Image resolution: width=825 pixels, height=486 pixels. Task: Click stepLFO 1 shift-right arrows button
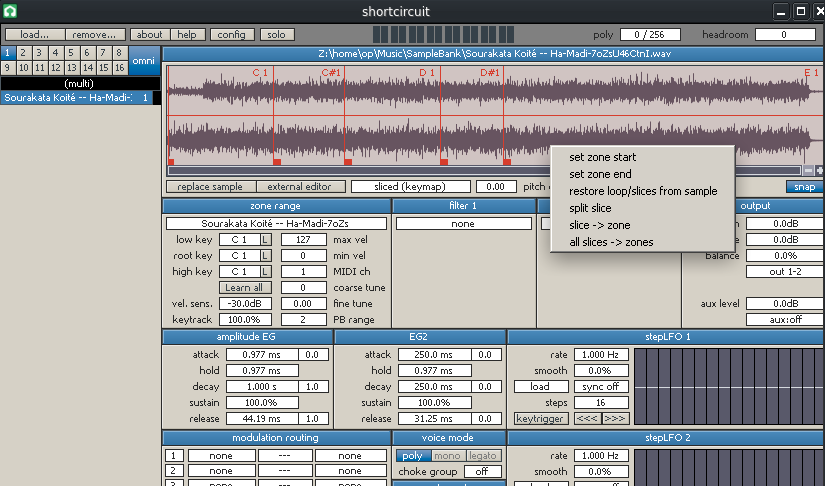(615, 419)
